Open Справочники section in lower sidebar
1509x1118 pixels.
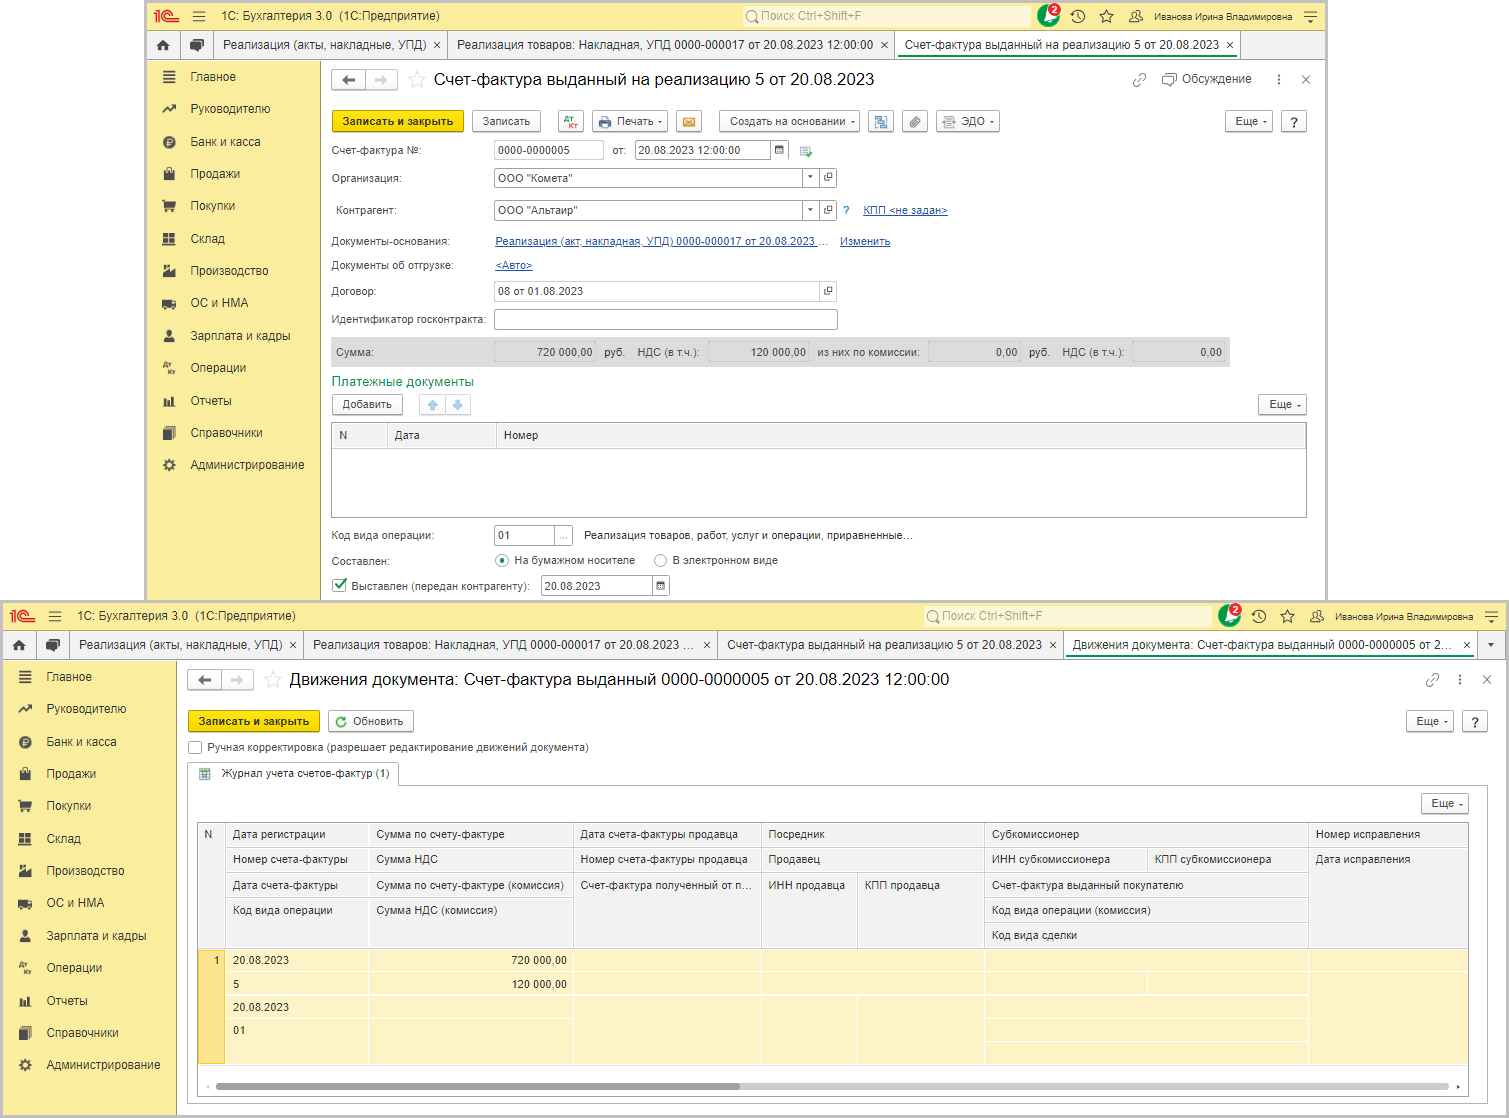click(82, 1033)
